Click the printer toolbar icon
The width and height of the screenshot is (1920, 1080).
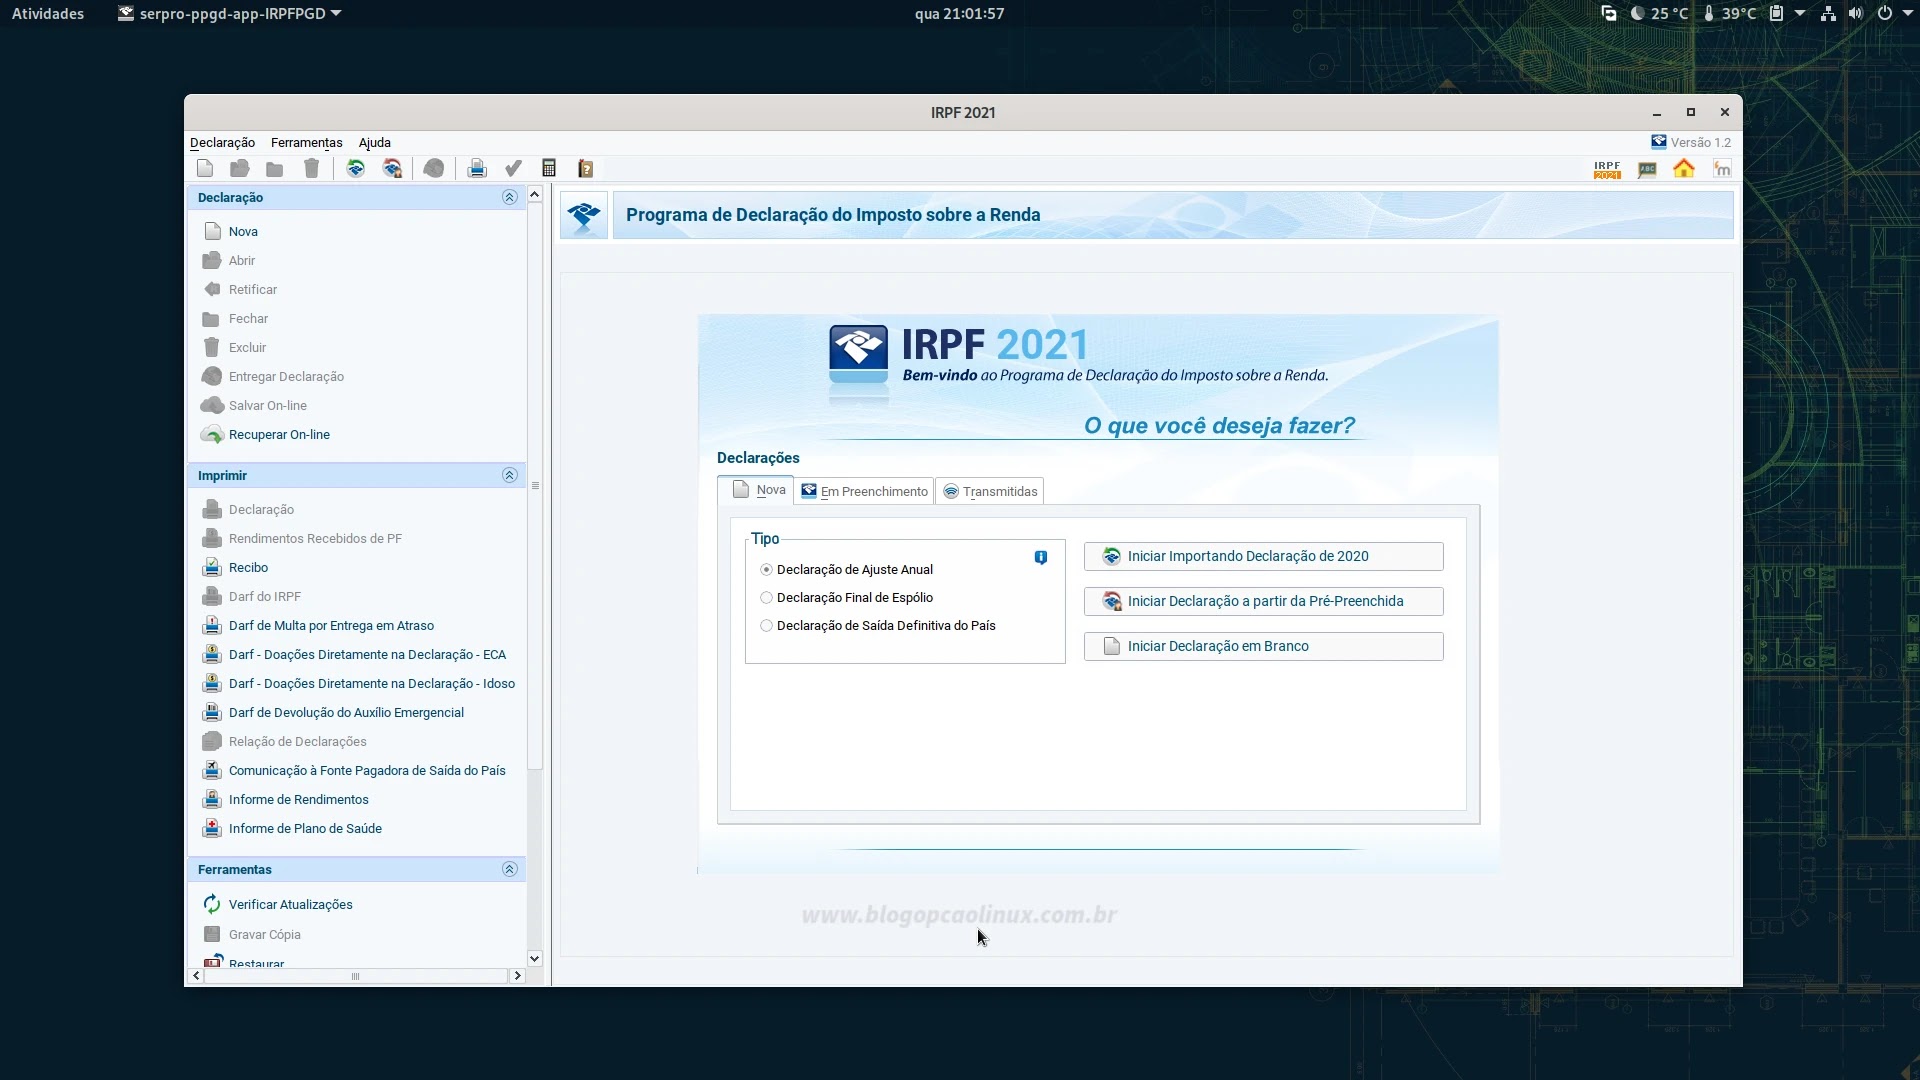477,168
